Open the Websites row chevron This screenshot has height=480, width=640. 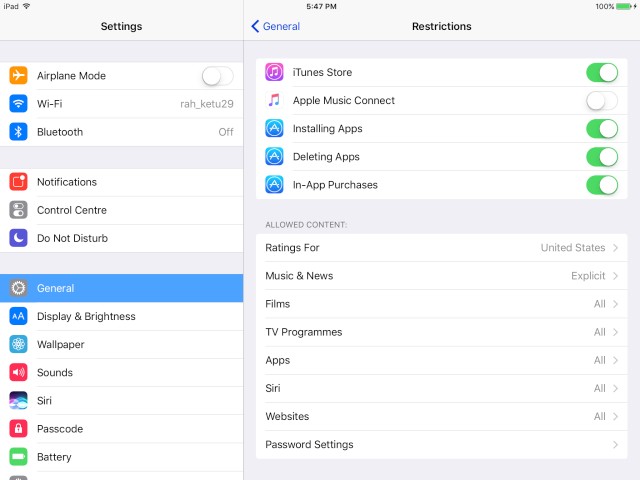pyautogui.click(x=616, y=416)
